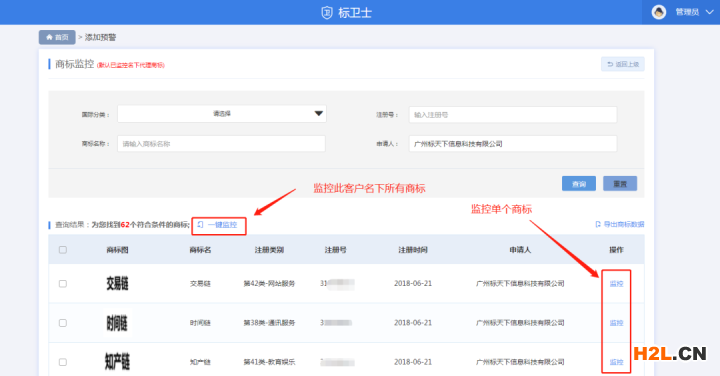Click the 导出商标数据 export link
Screen dimensions: 720x376
point(619,224)
